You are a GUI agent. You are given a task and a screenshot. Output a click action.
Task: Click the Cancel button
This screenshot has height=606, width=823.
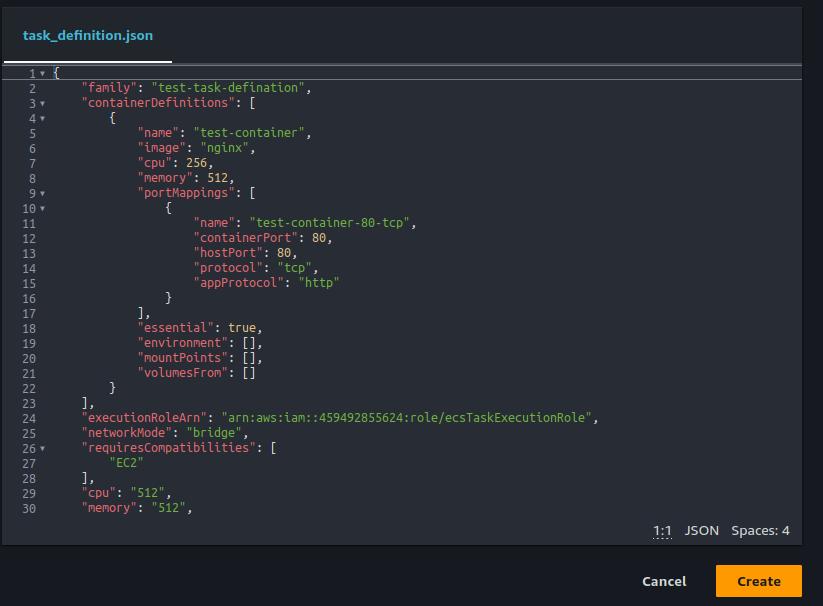tap(664, 581)
